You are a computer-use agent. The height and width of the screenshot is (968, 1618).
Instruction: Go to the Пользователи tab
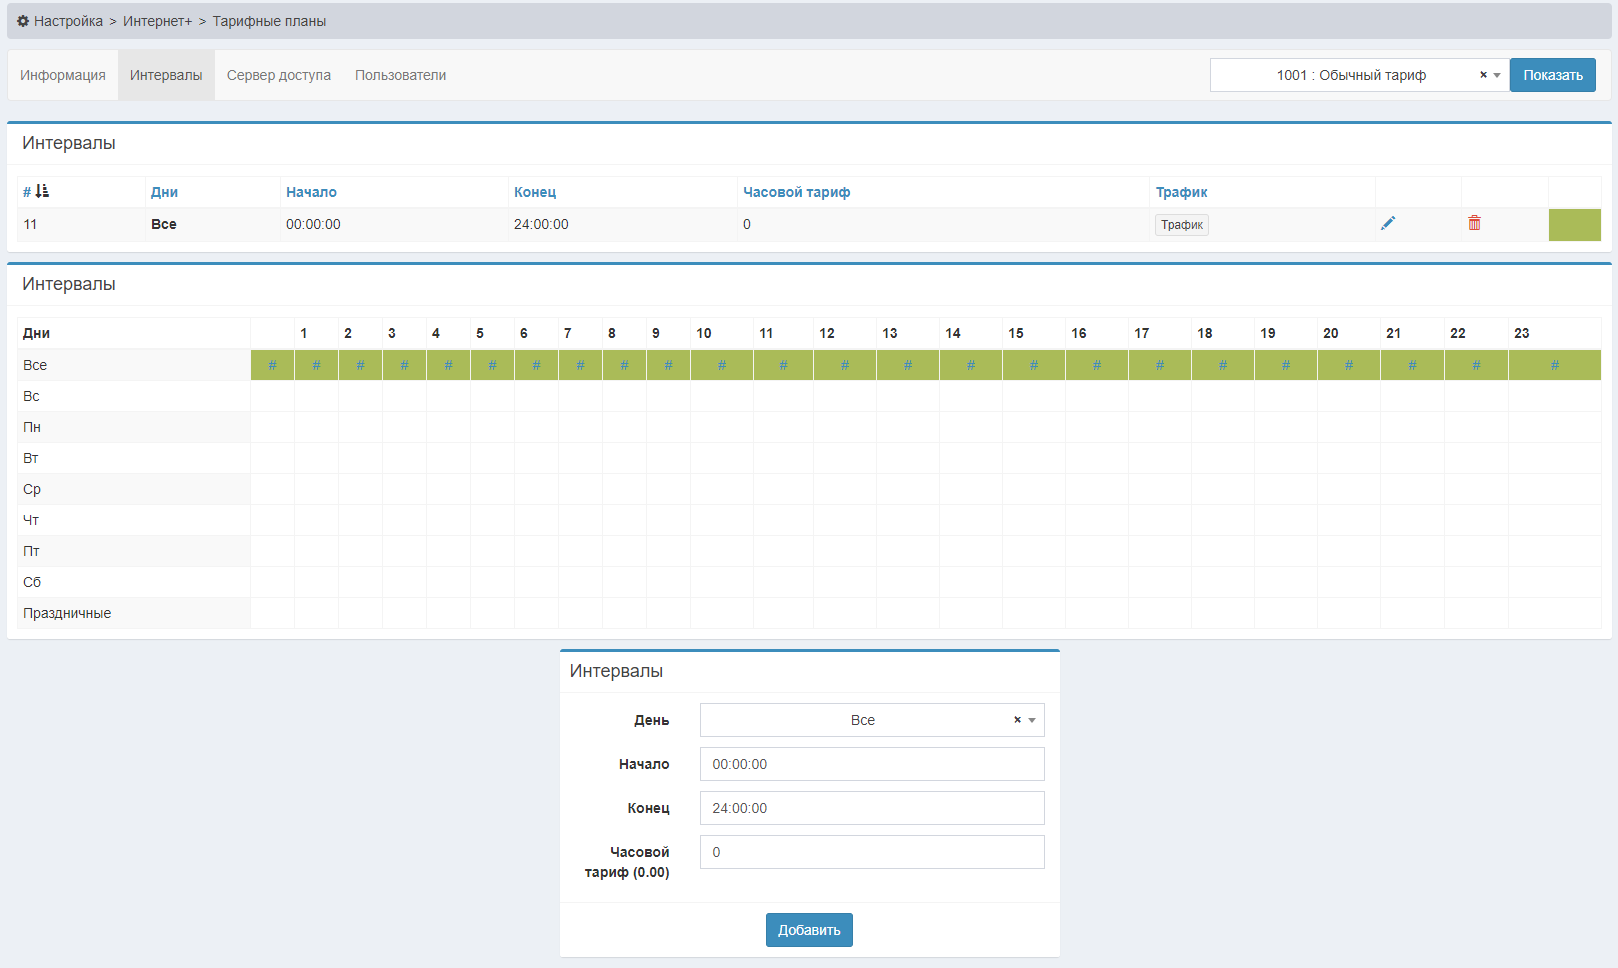click(400, 75)
